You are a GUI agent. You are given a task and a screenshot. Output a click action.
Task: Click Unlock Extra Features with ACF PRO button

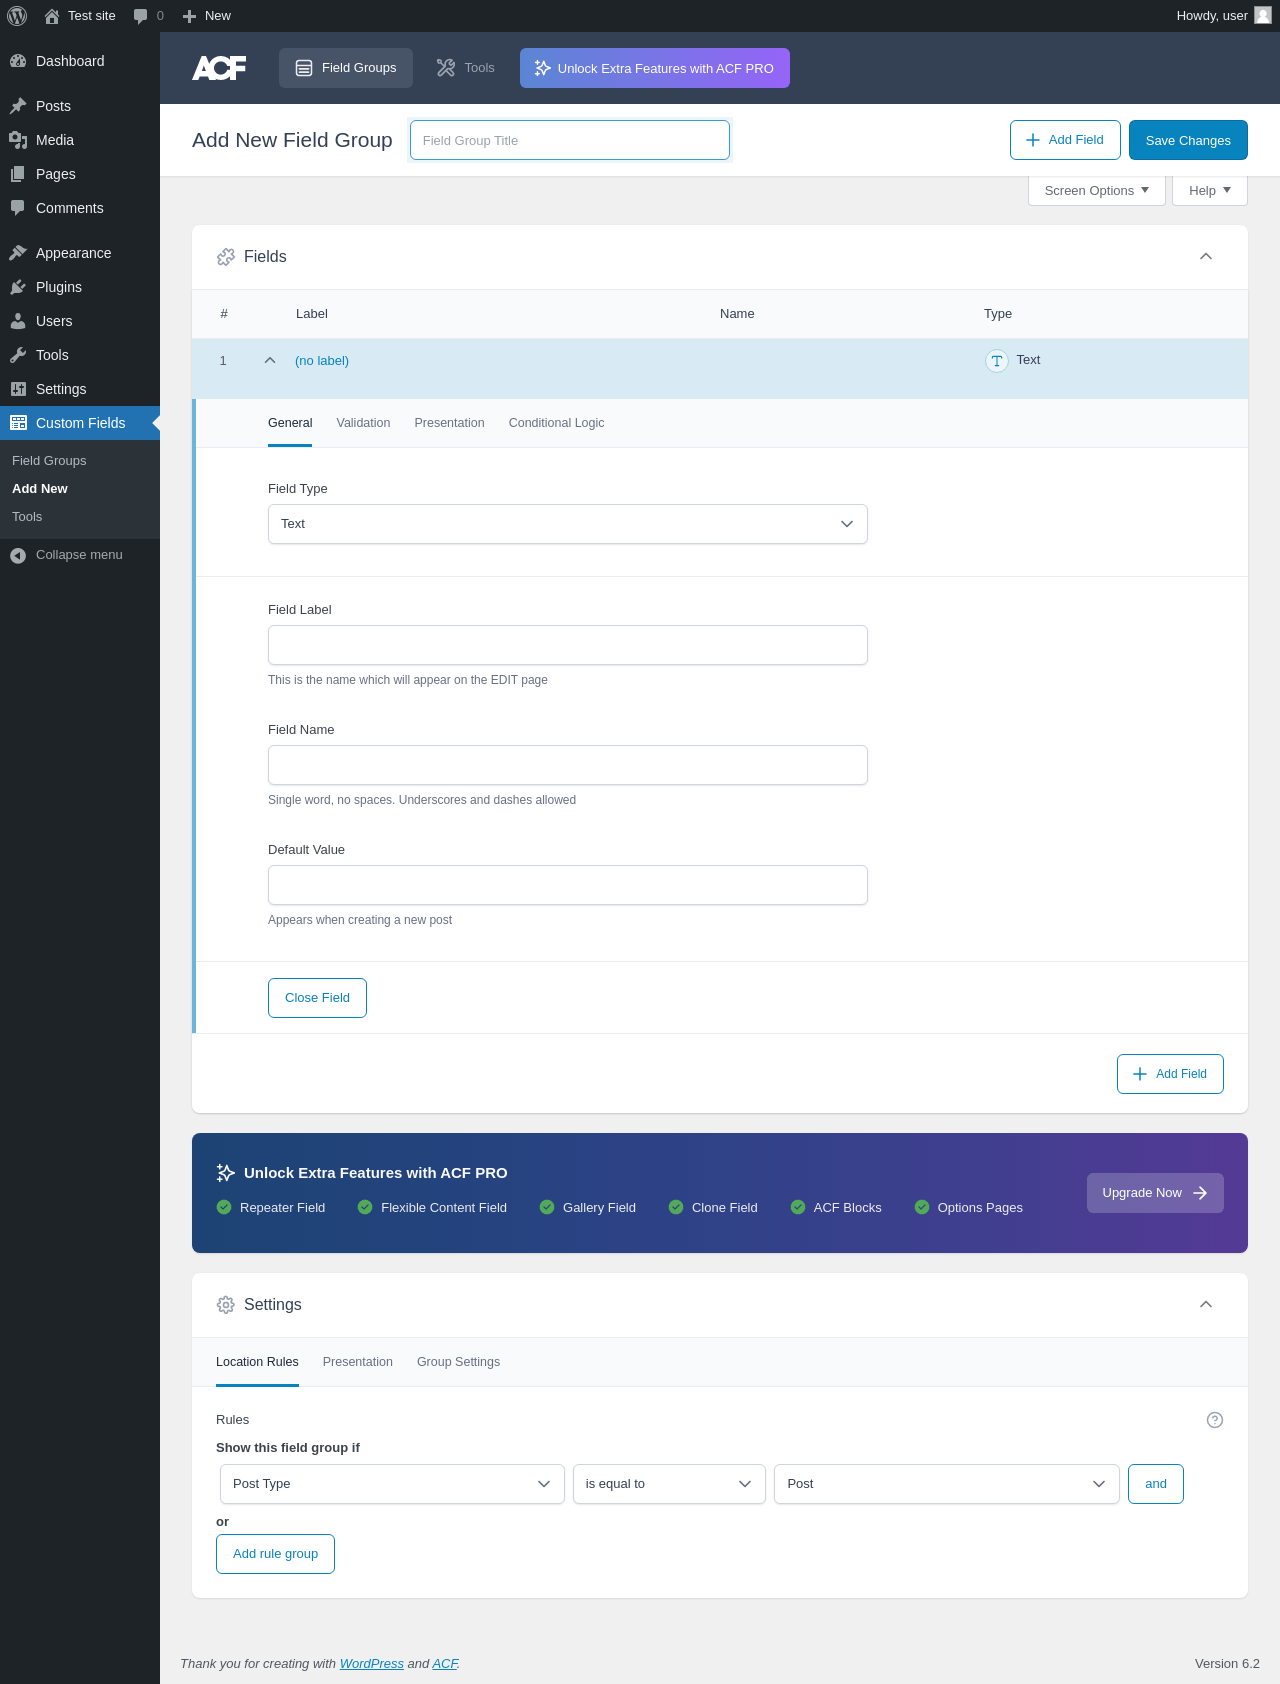point(655,68)
